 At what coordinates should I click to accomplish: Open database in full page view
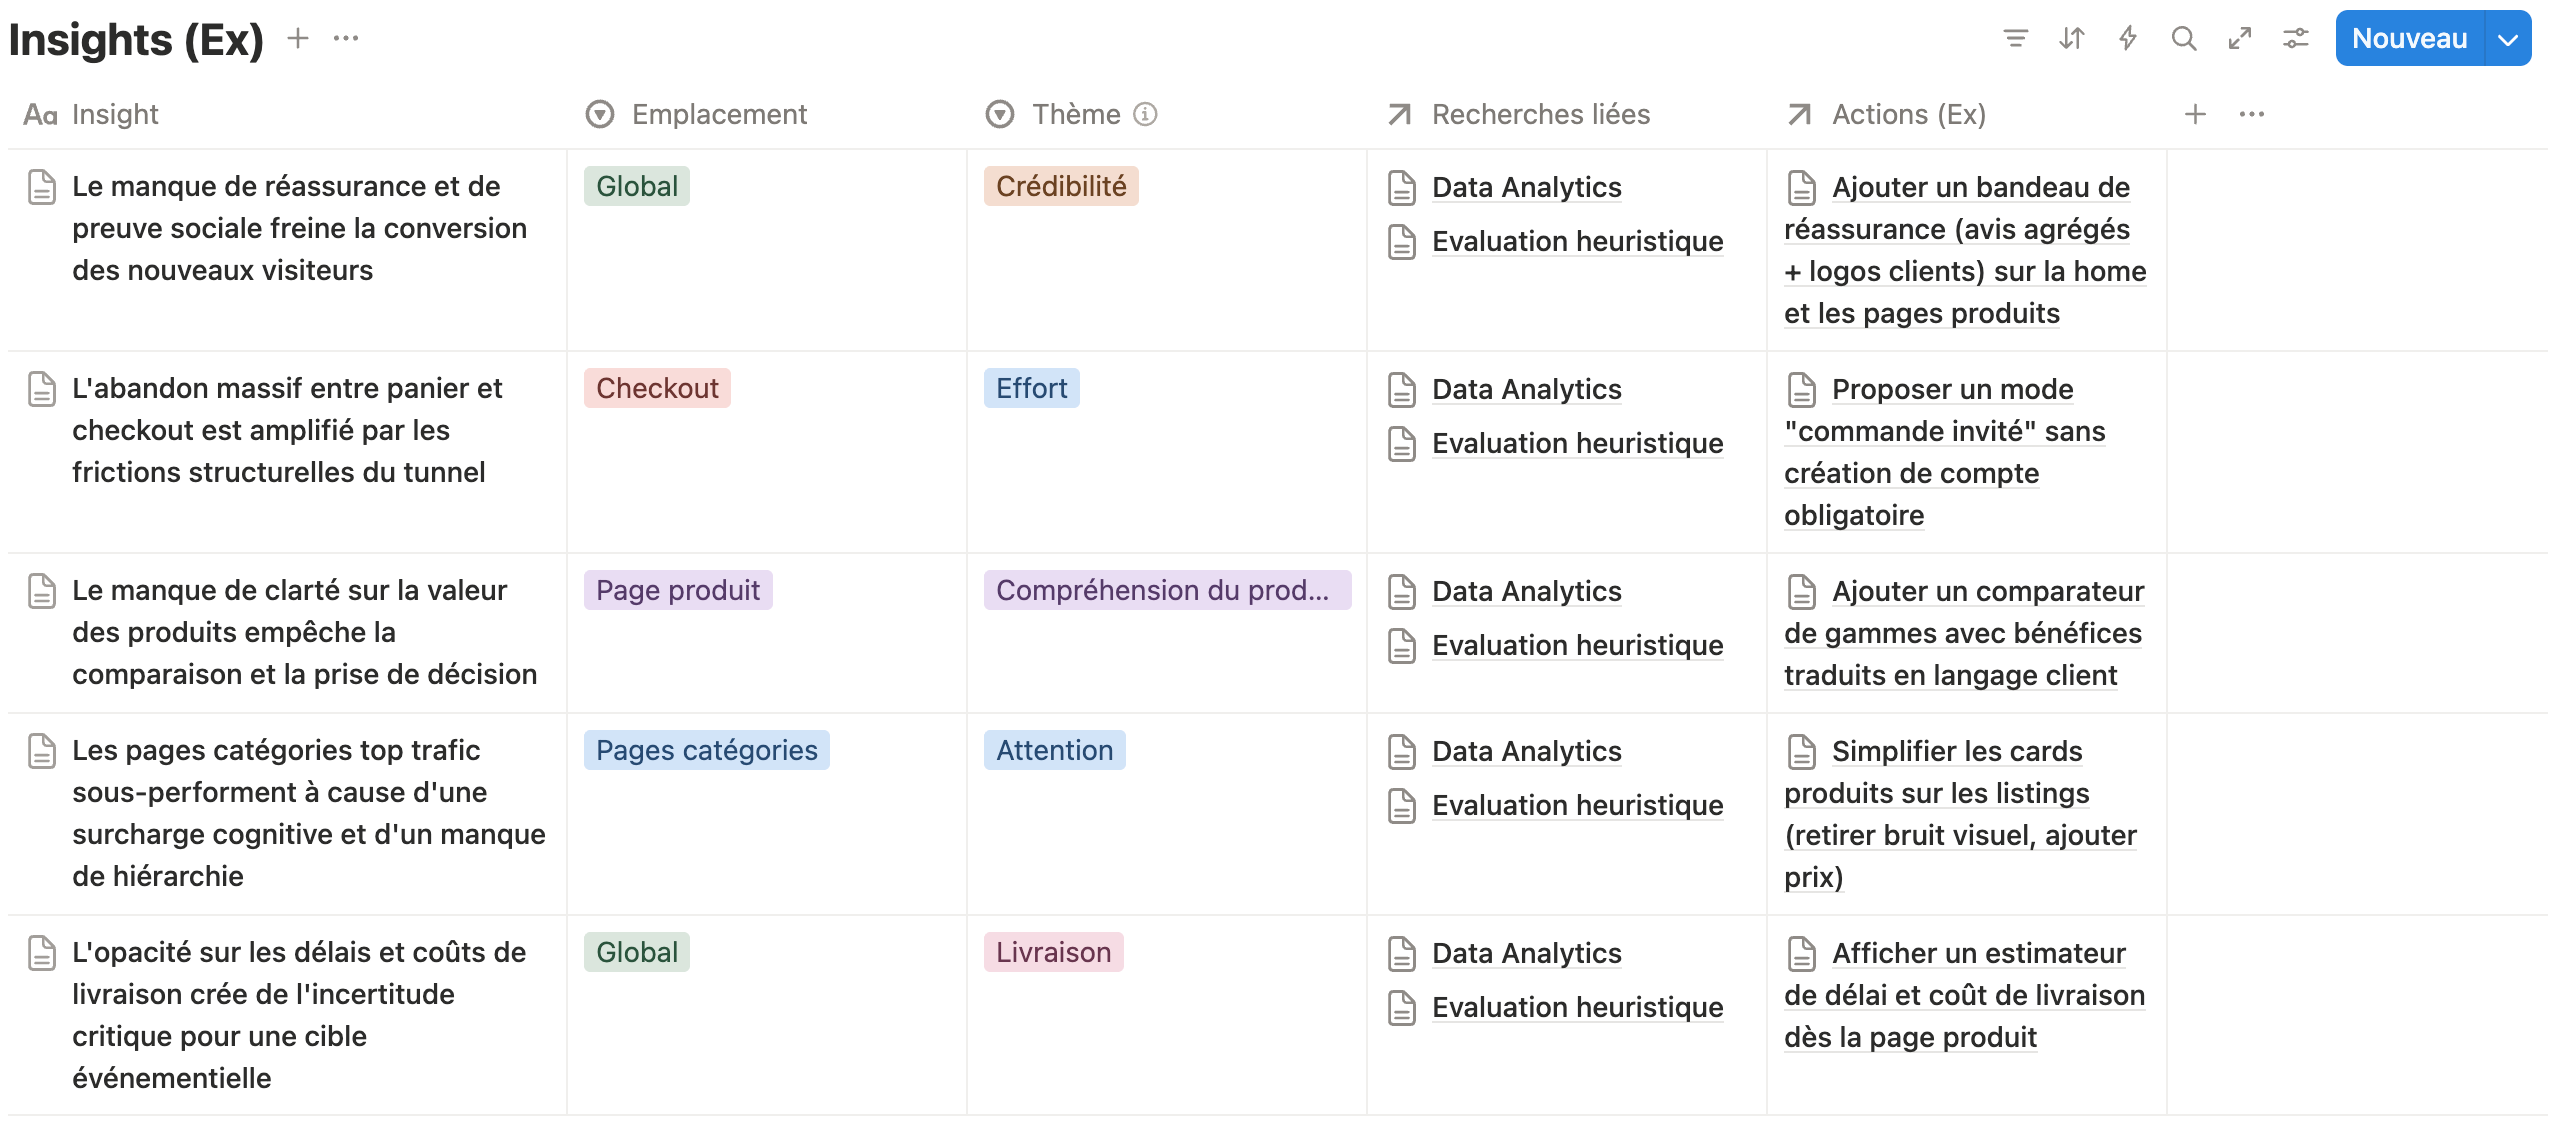pos(2240,39)
